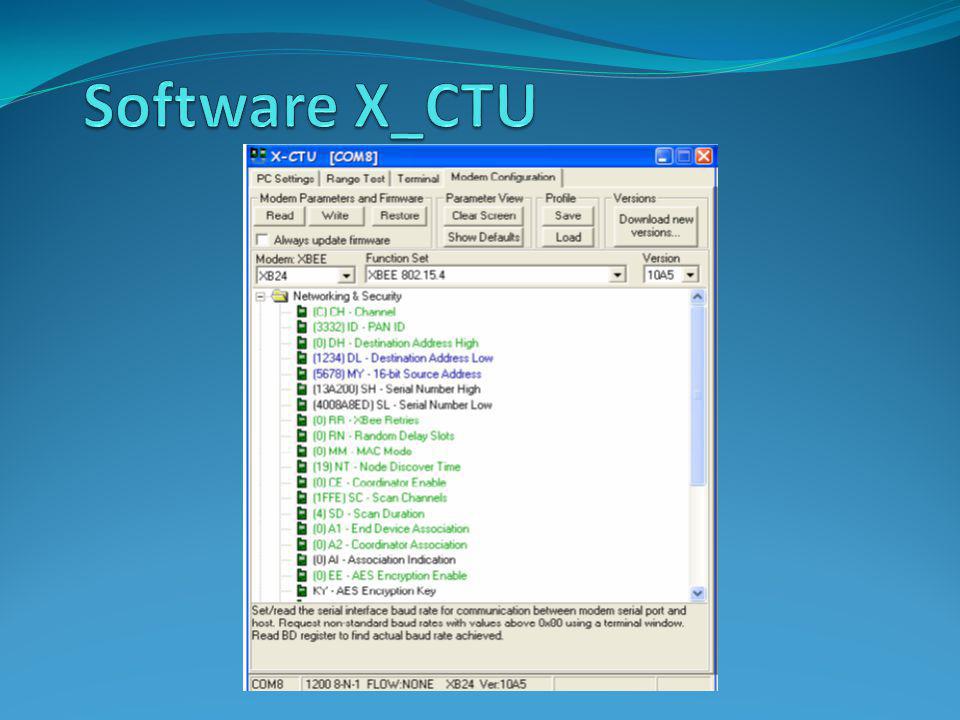Click the parameter list scroll down arrow
This screenshot has height=720, width=960.
coord(697,593)
